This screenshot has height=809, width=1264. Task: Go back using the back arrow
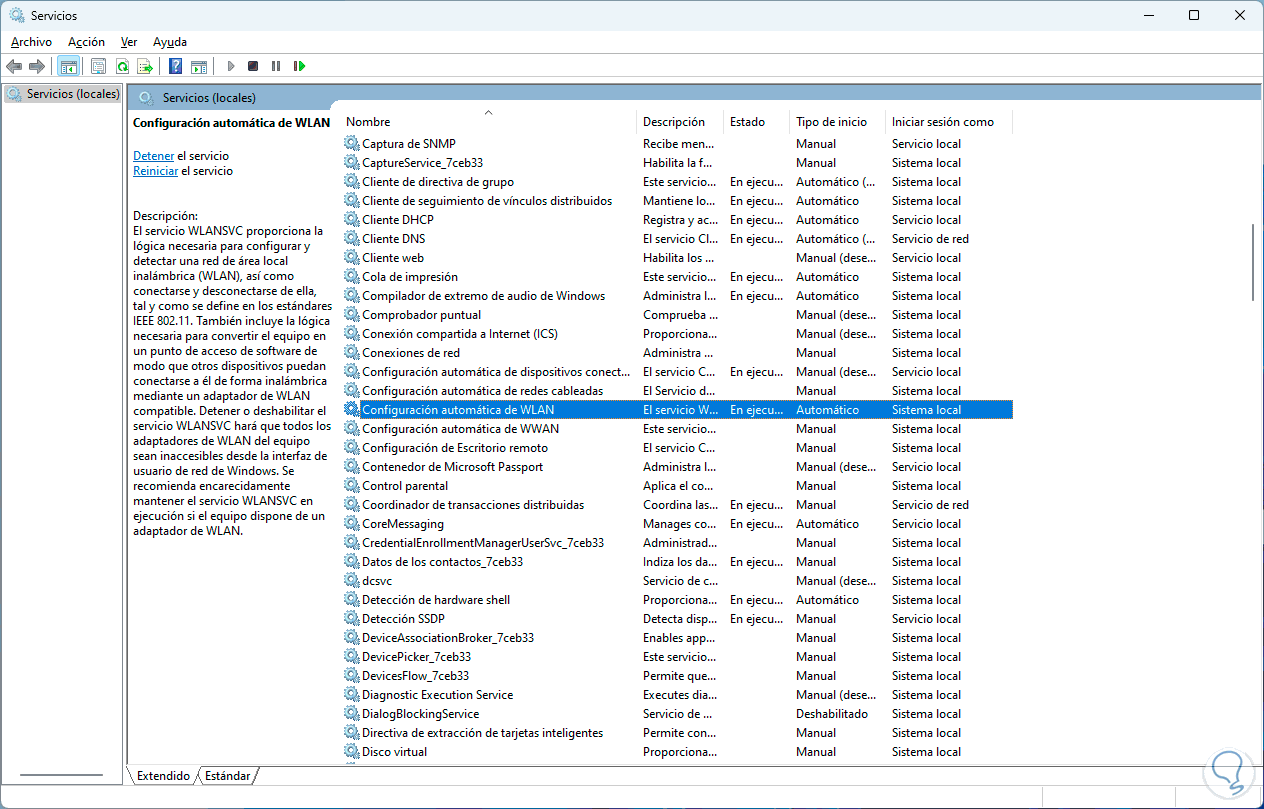point(14,66)
